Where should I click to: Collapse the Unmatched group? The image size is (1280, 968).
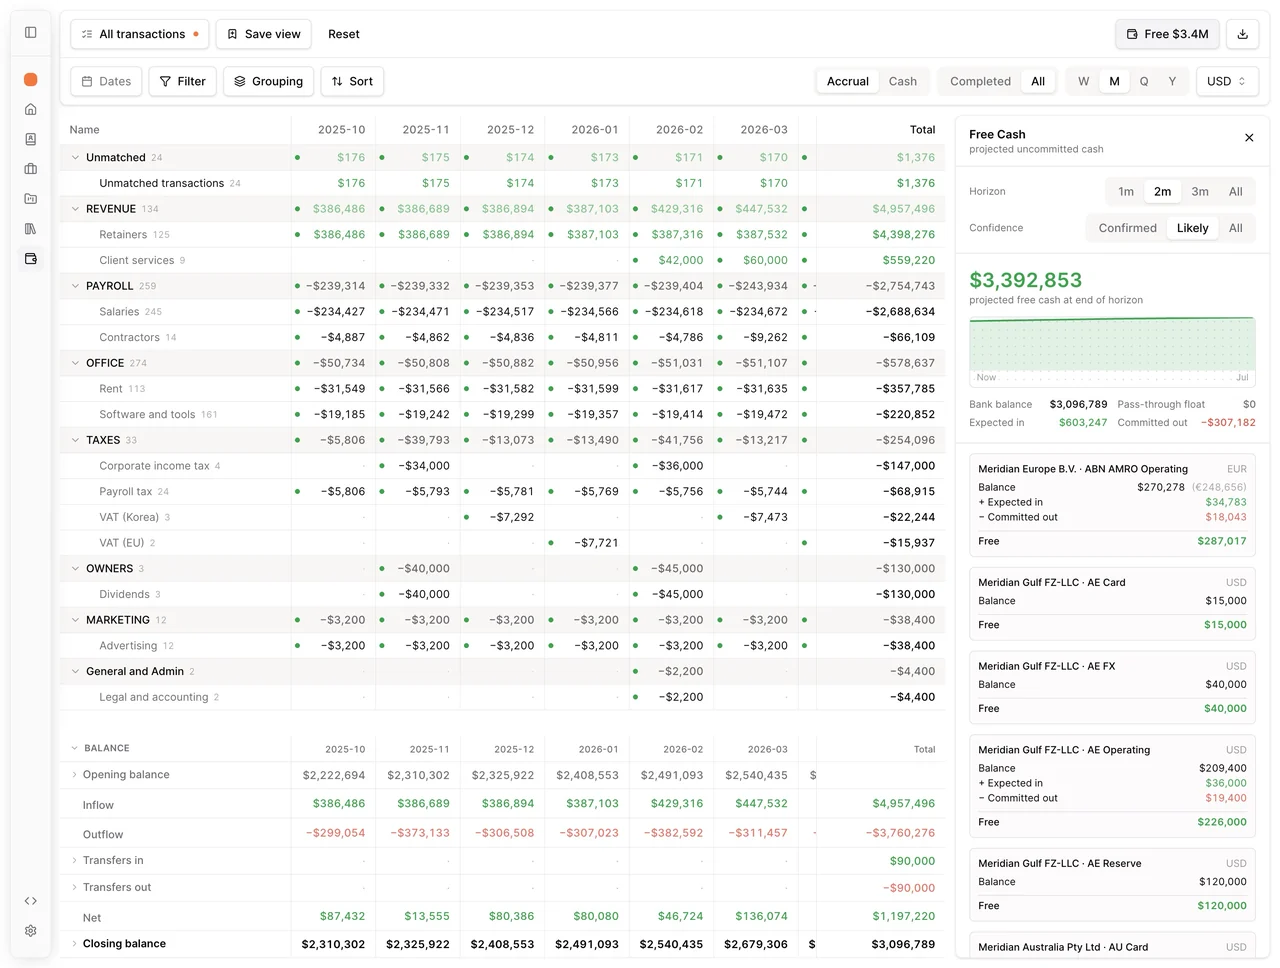pyautogui.click(x=75, y=157)
